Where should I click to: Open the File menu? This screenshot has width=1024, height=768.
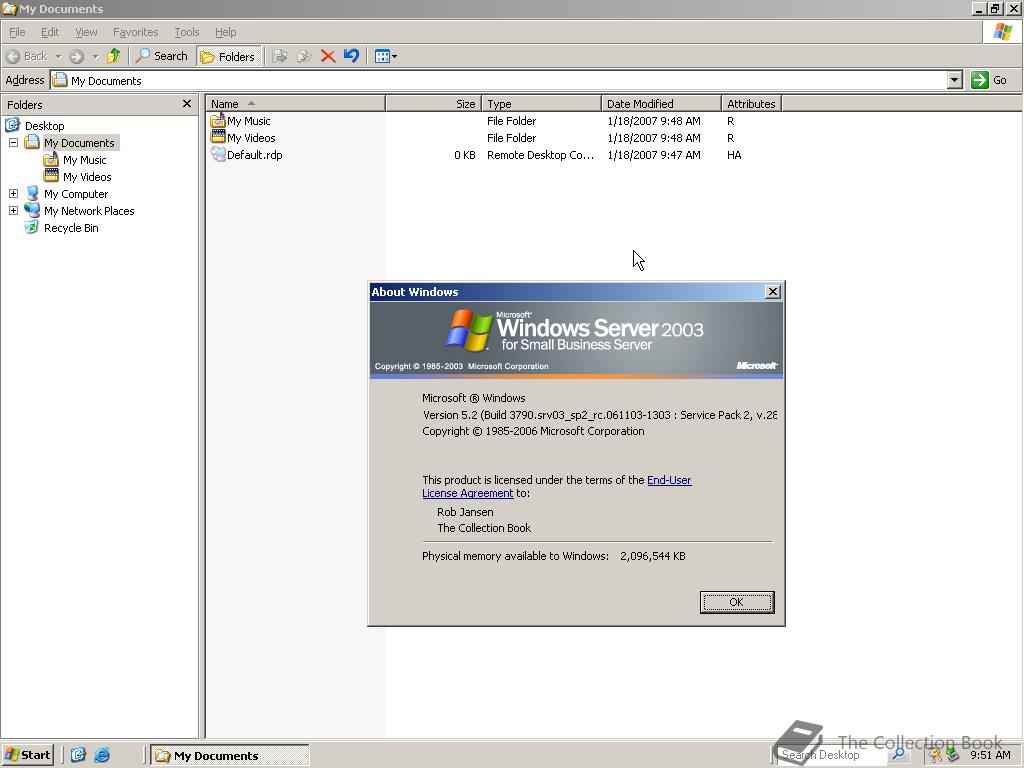pos(17,32)
